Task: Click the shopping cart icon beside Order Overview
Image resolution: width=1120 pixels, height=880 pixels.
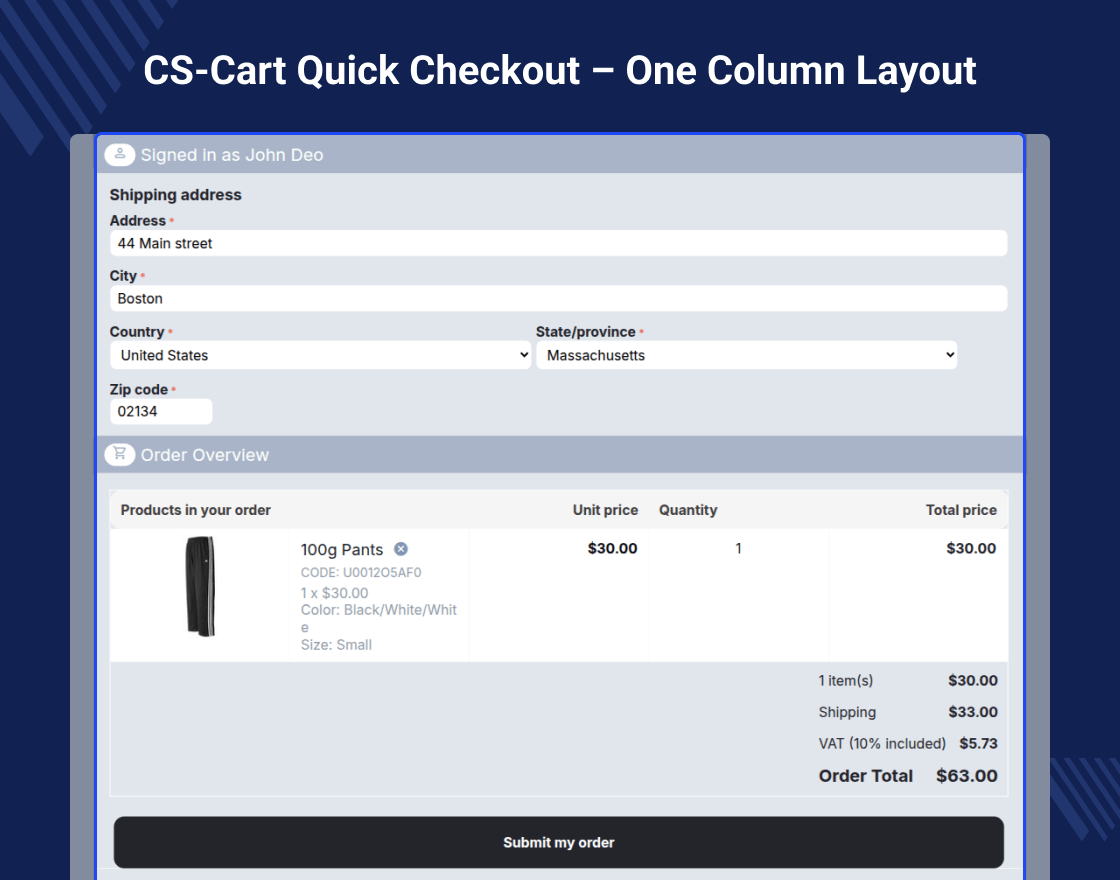Action: pos(120,454)
